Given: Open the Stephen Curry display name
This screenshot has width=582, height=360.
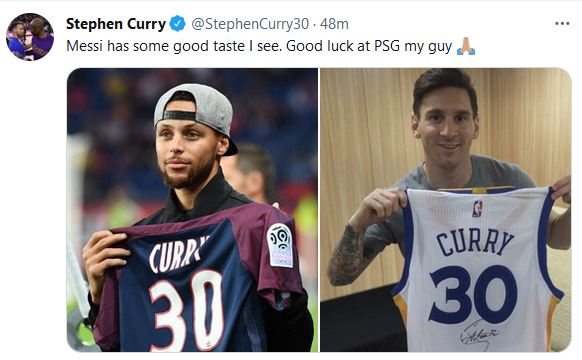Looking at the screenshot, I should pyautogui.click(x=116, y=24).
